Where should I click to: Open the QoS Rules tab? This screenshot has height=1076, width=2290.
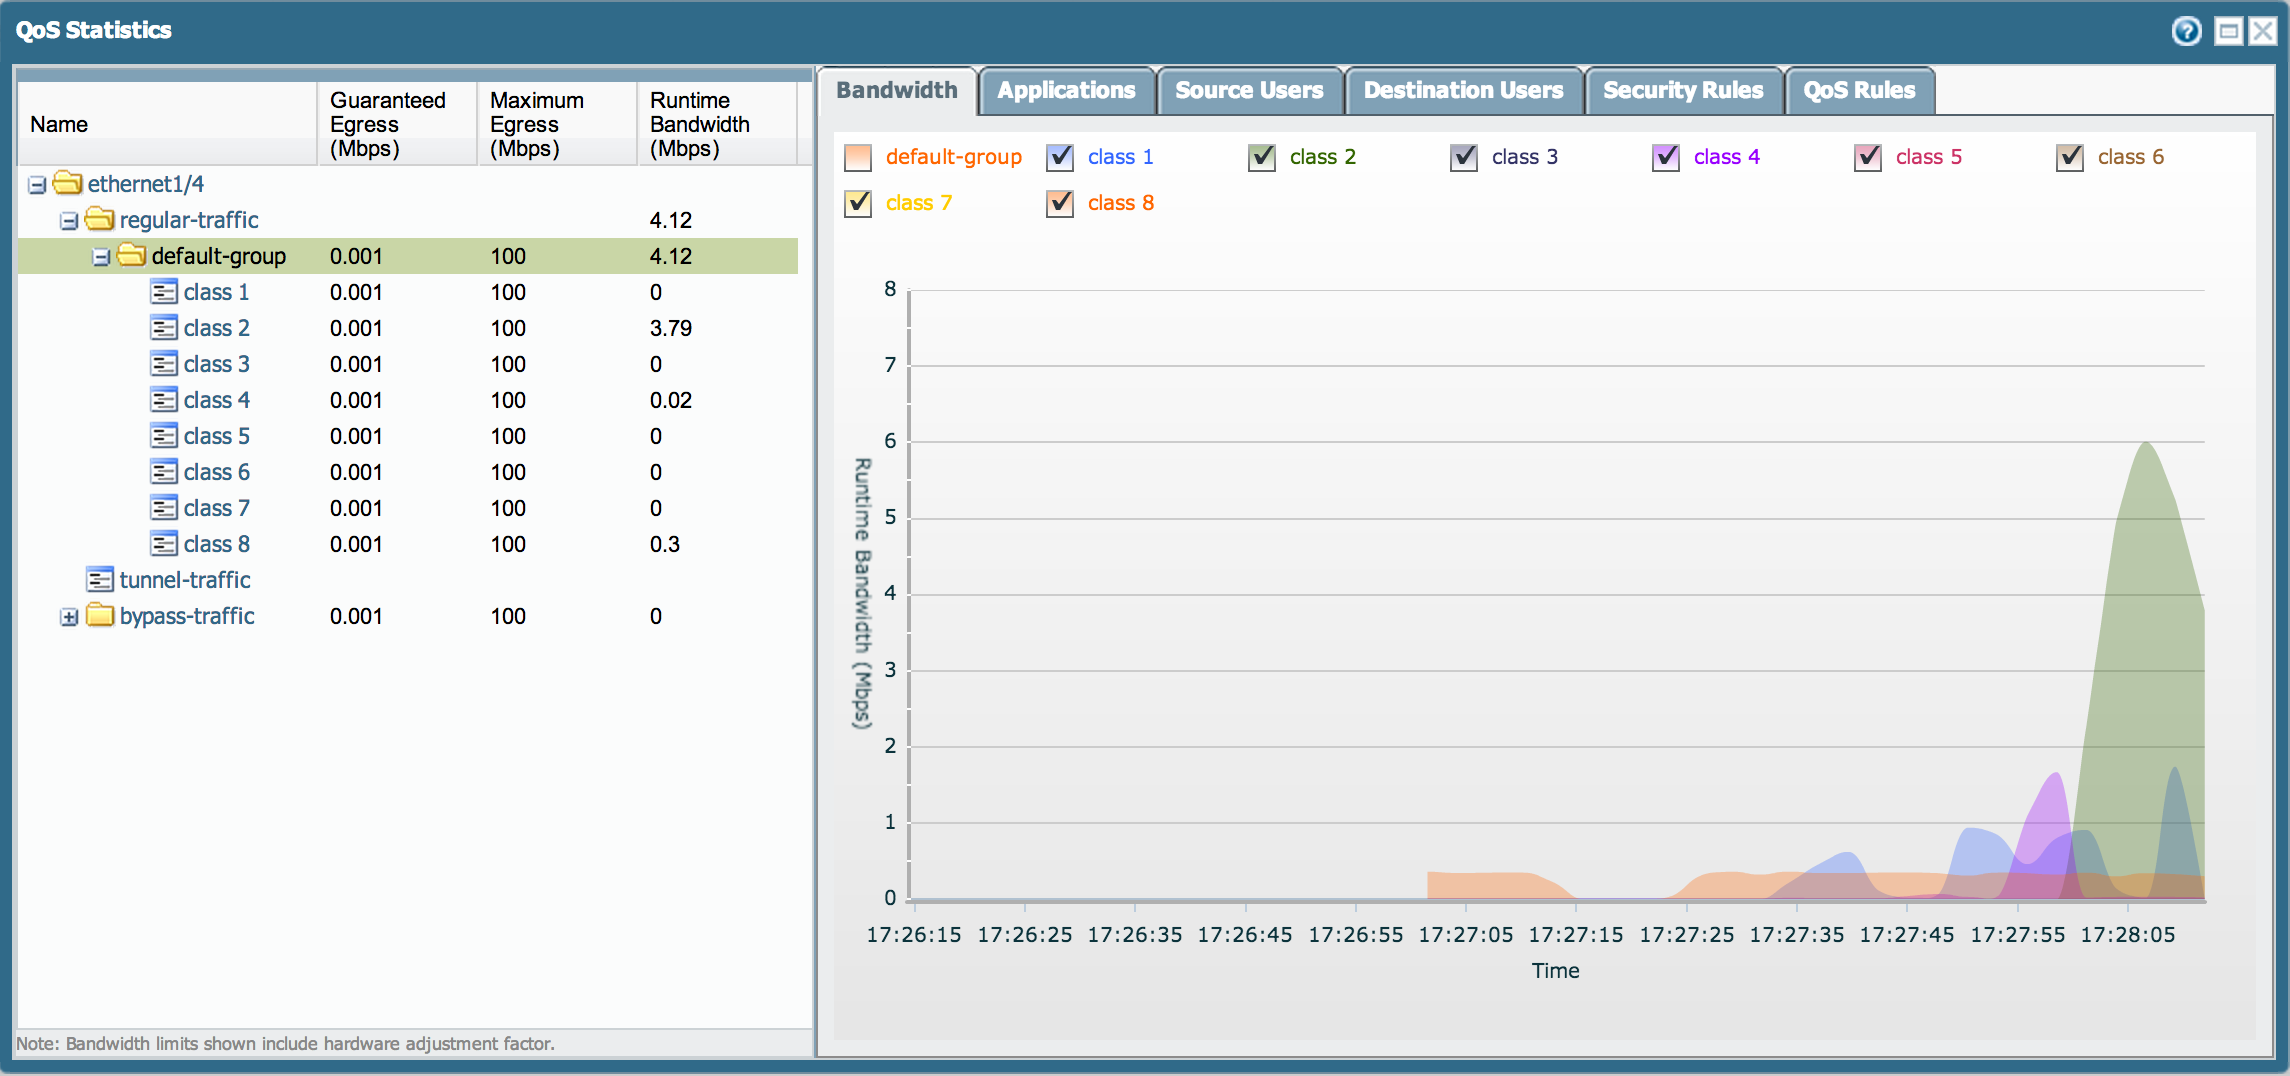(x=1860, y=90)
